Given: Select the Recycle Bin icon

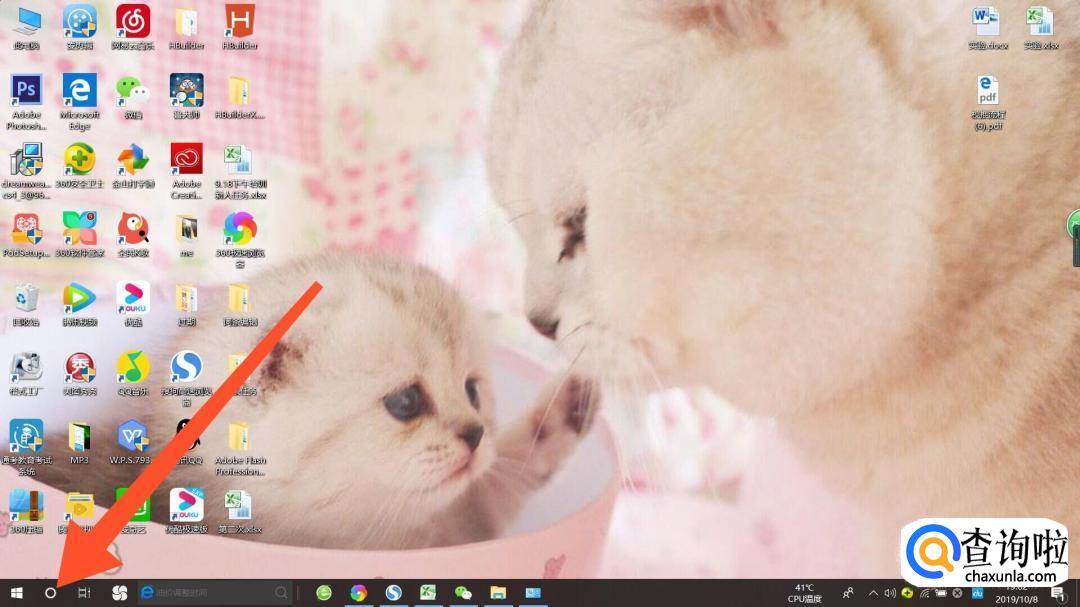Looking at the screenshot, I should click(x=26, y=304).
